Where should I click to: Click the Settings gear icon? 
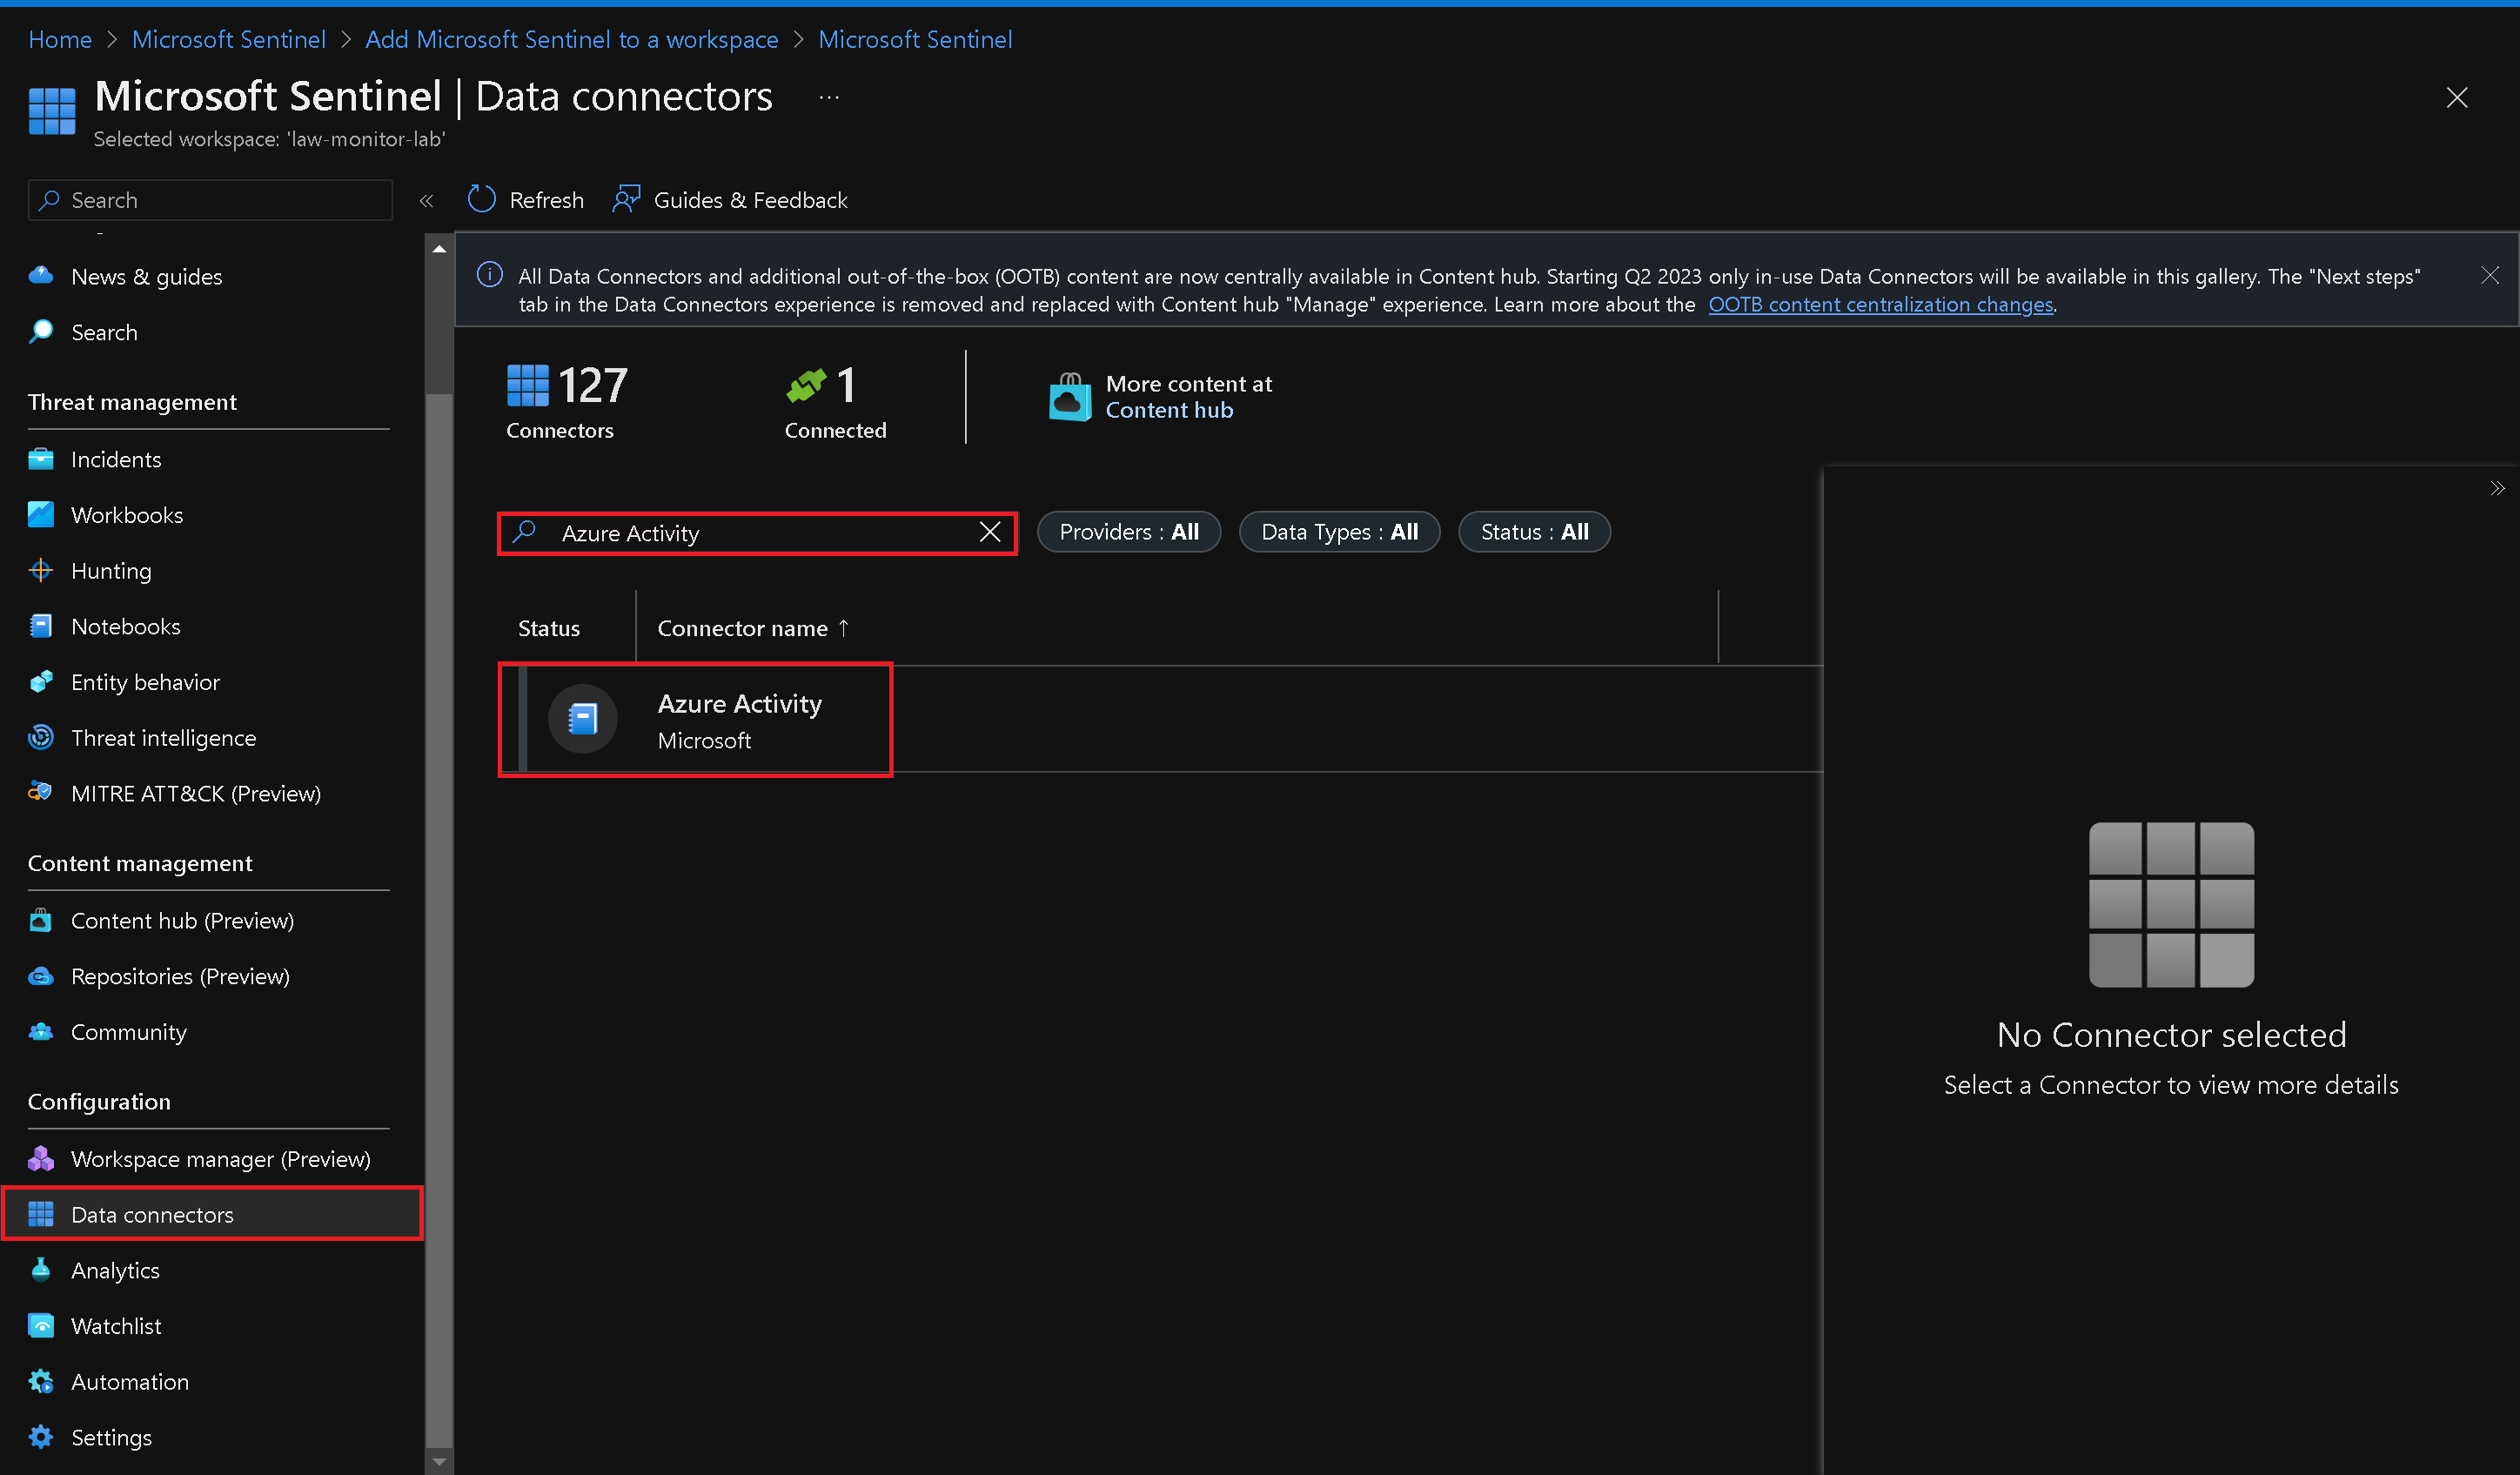(x=41, y=1436)
